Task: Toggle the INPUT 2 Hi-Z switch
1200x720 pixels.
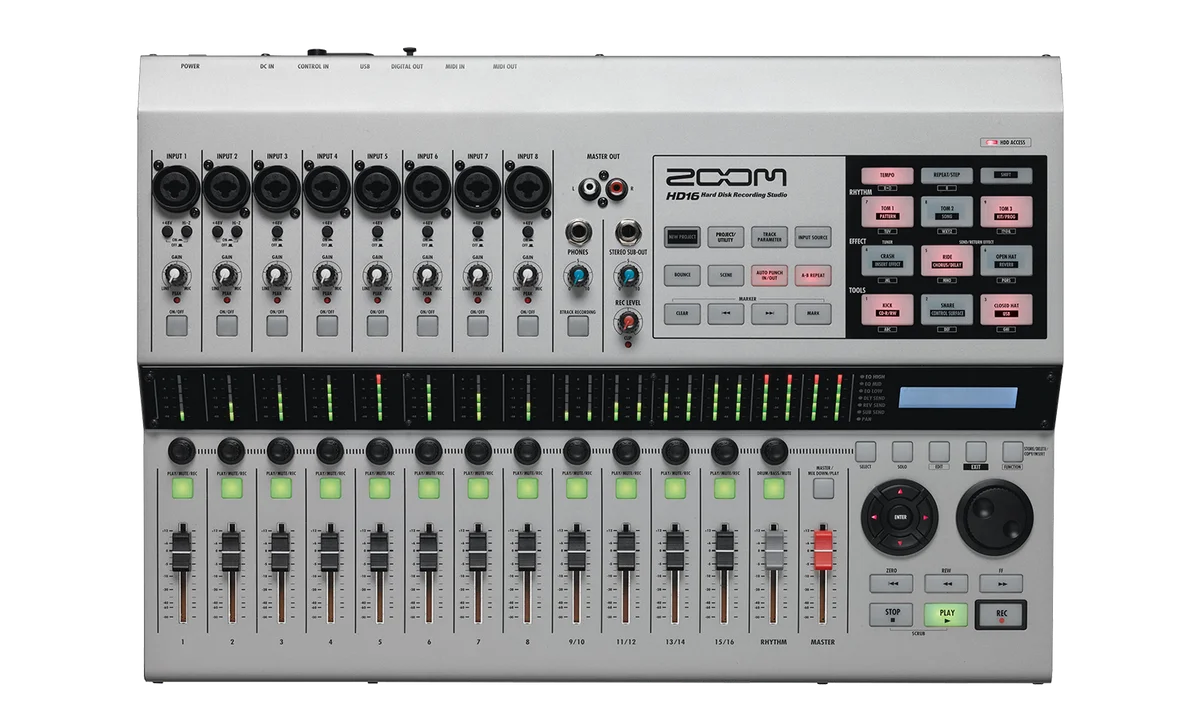Action: [236, 232]
